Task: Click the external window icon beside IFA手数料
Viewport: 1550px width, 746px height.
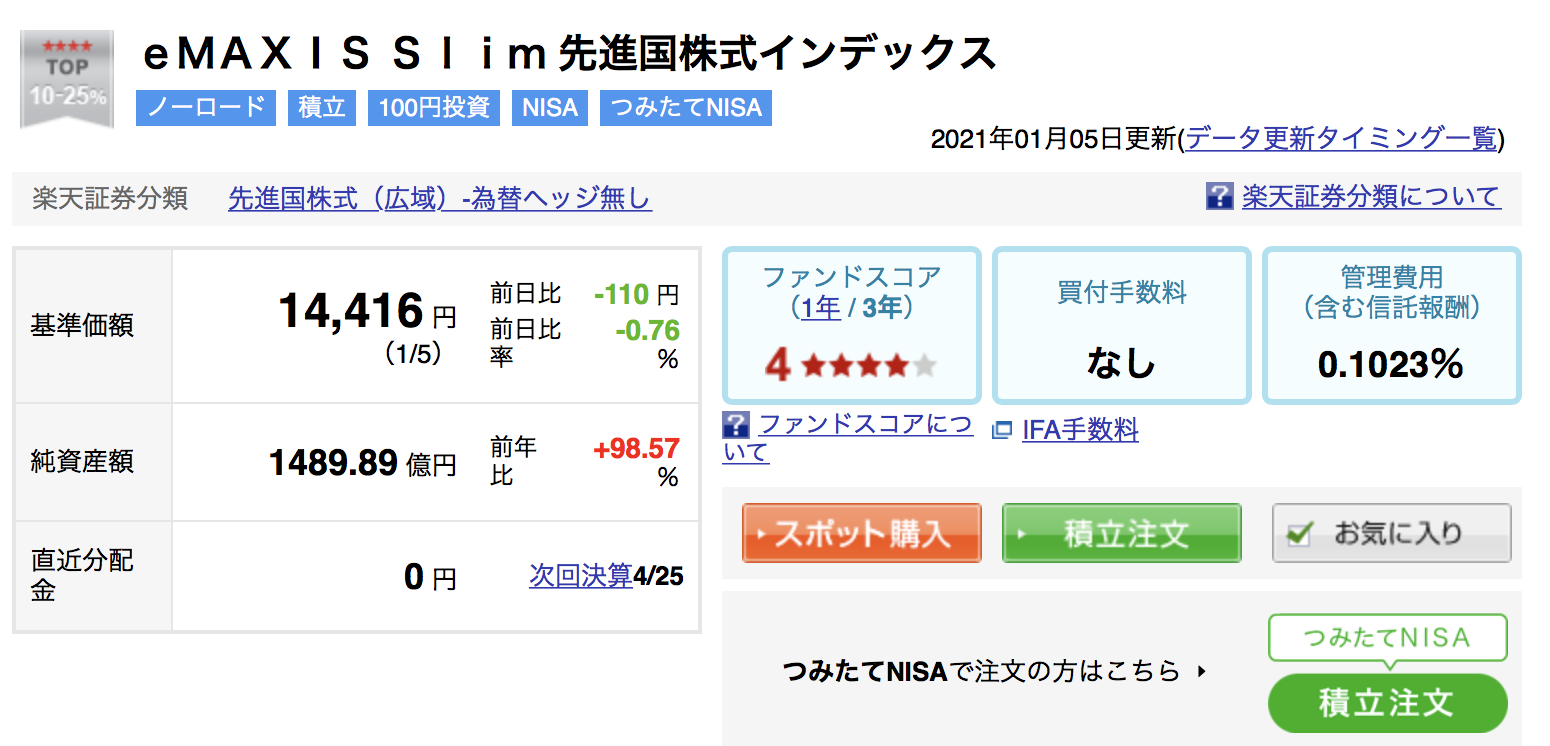Action: click(1002, 431)
